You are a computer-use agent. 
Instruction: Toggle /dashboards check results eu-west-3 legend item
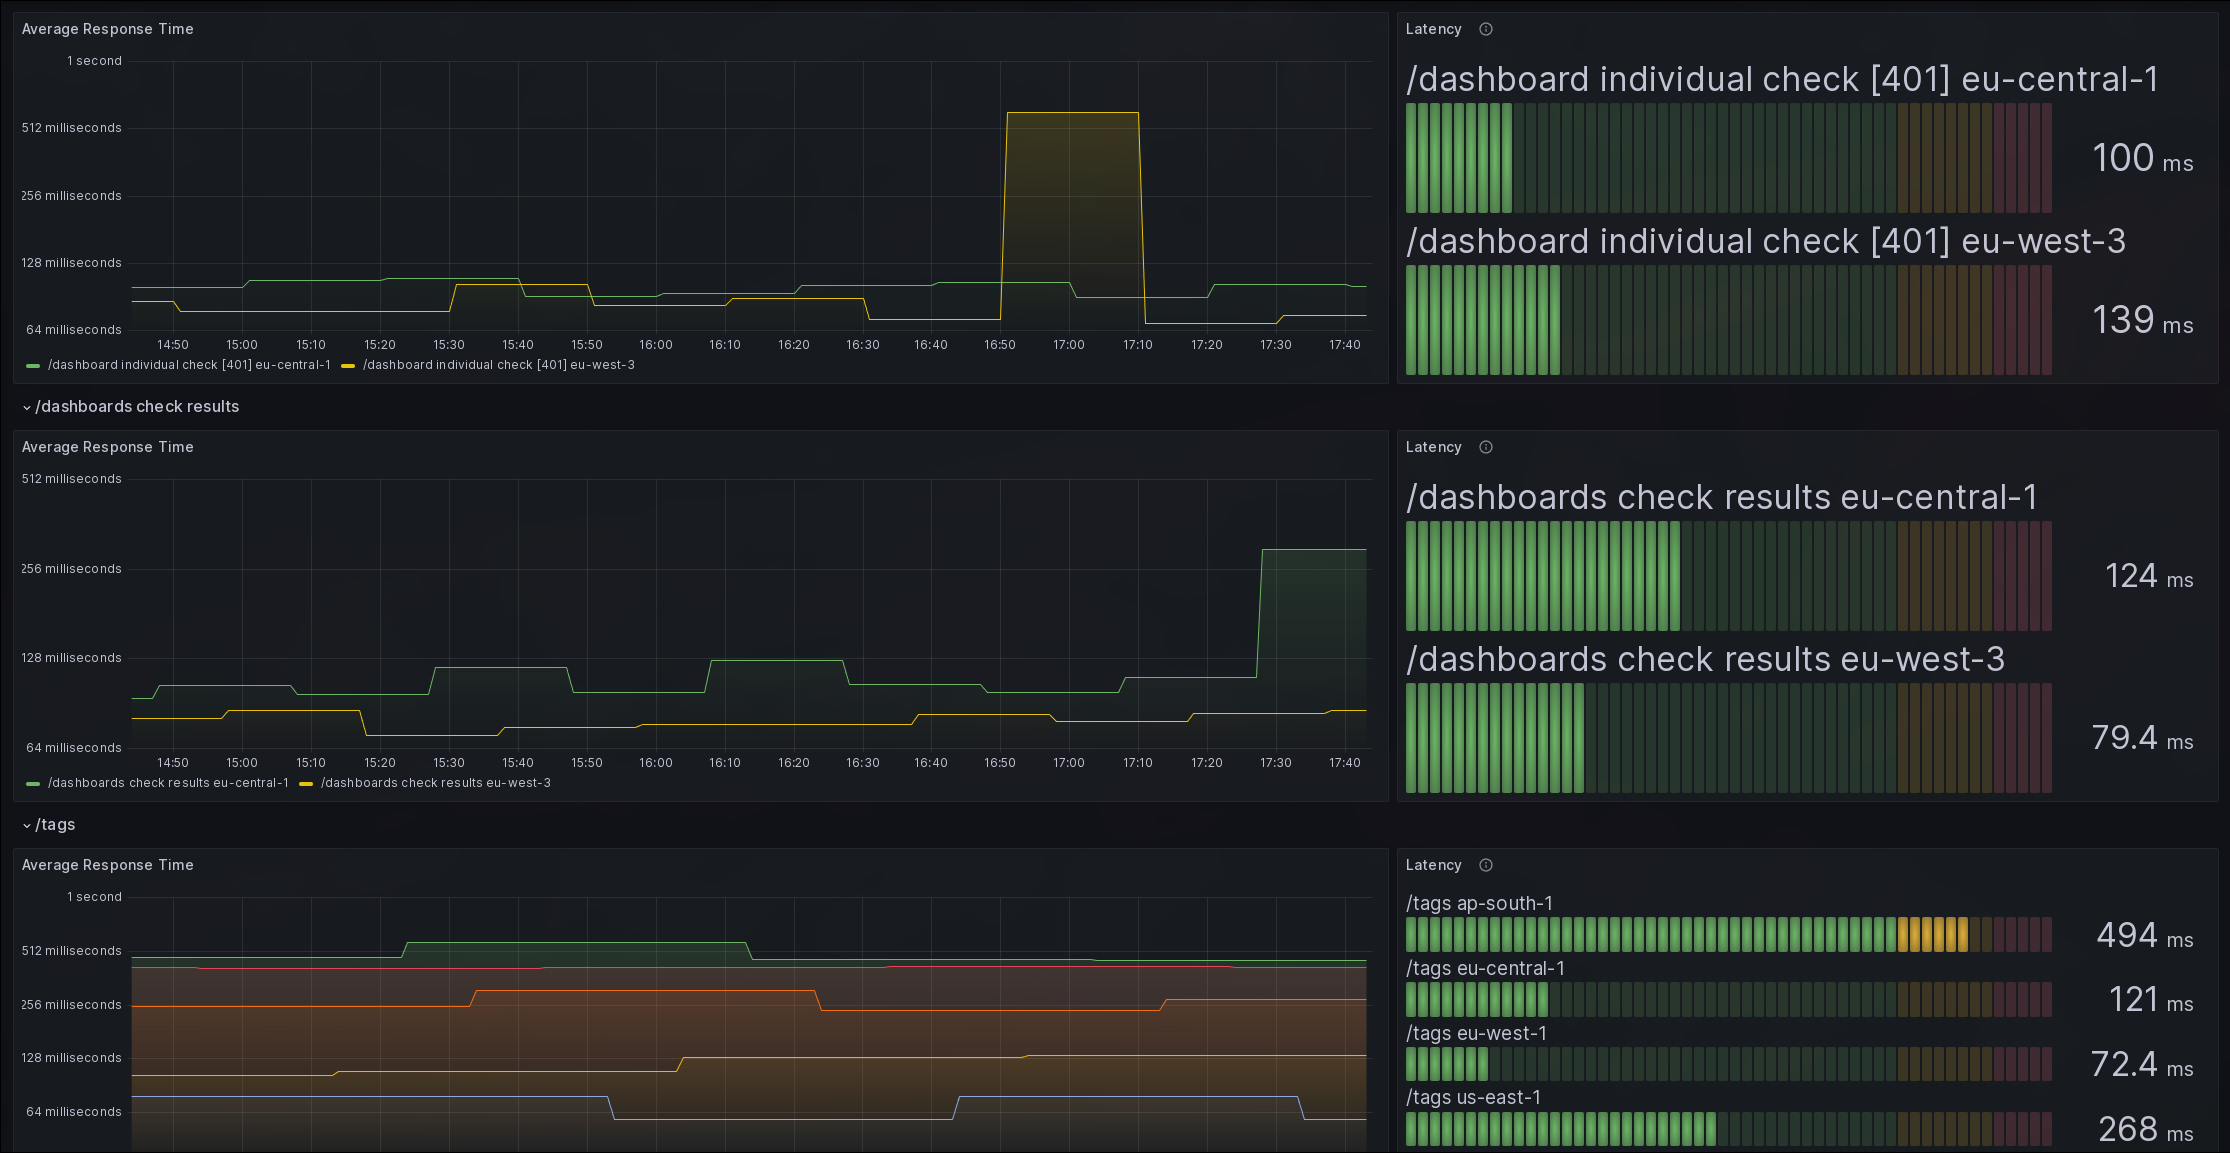coord(435,783)
